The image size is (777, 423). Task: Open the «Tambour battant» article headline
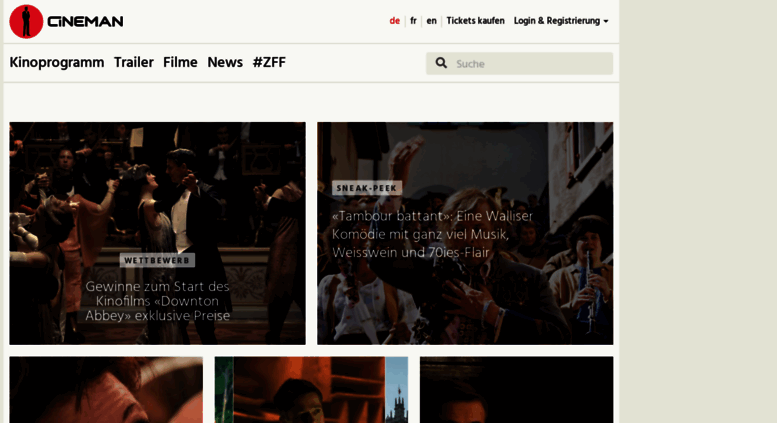(432, 234)
